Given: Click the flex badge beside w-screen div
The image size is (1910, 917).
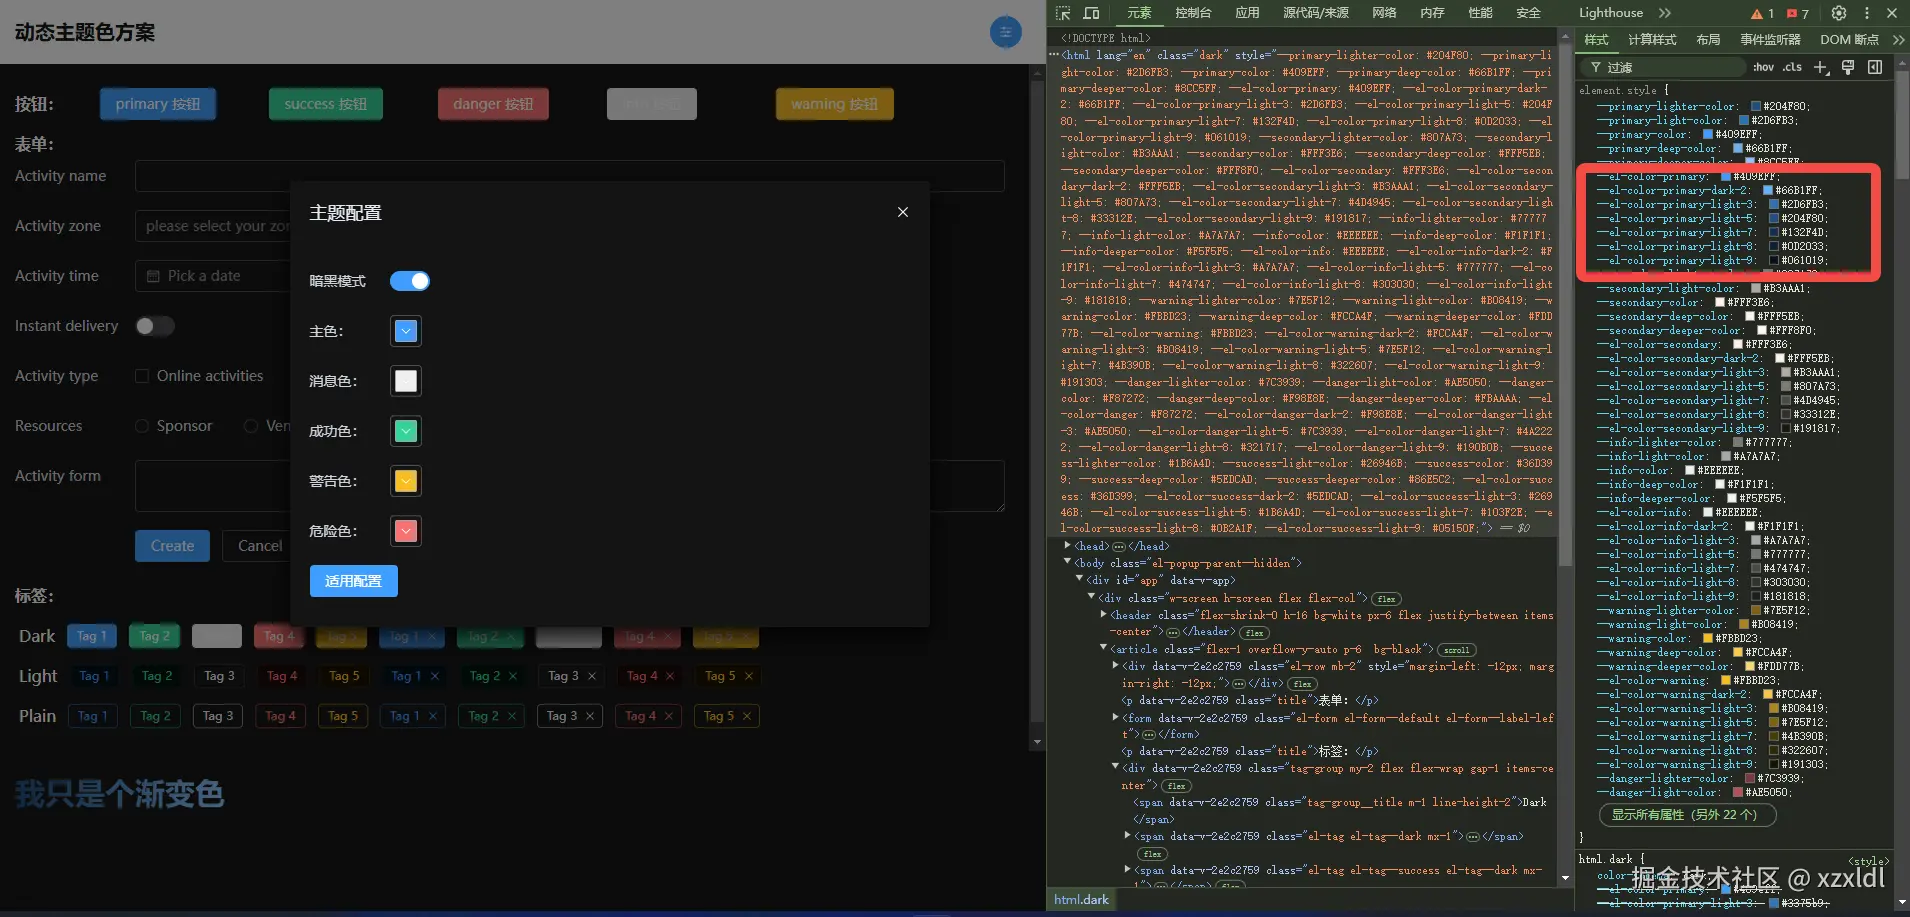Looking at the screenshot, I should coord(1386,599).
